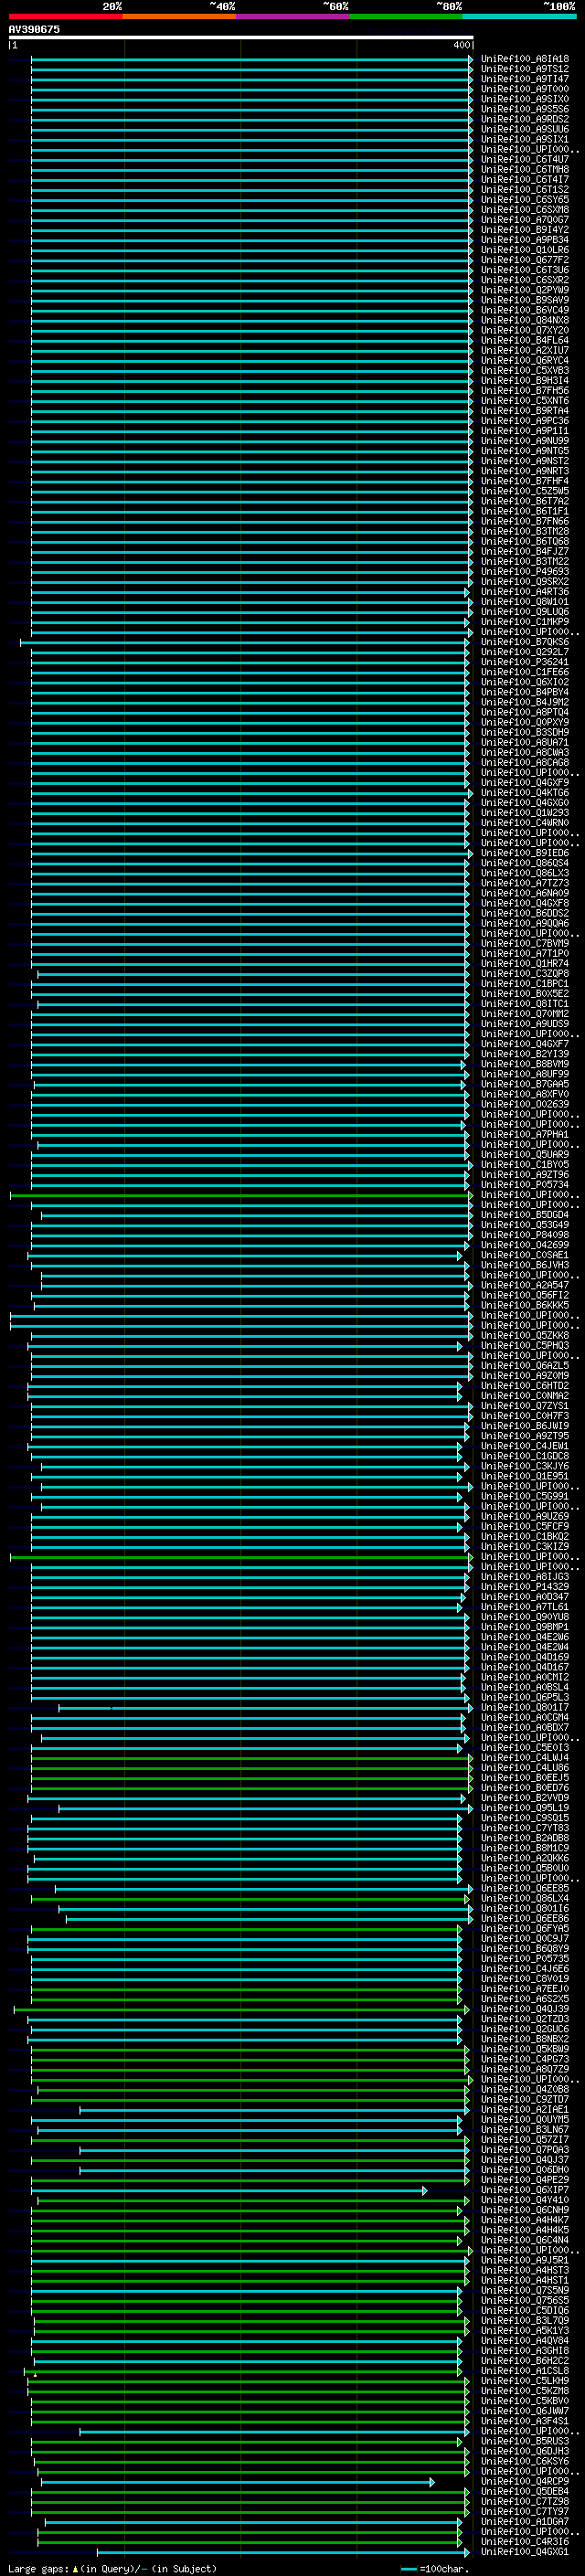The height and width of the screenshot is (2576, 585).
Task: Open the UniRef100_C3ZQP8 entry
Action: point(525,973)
